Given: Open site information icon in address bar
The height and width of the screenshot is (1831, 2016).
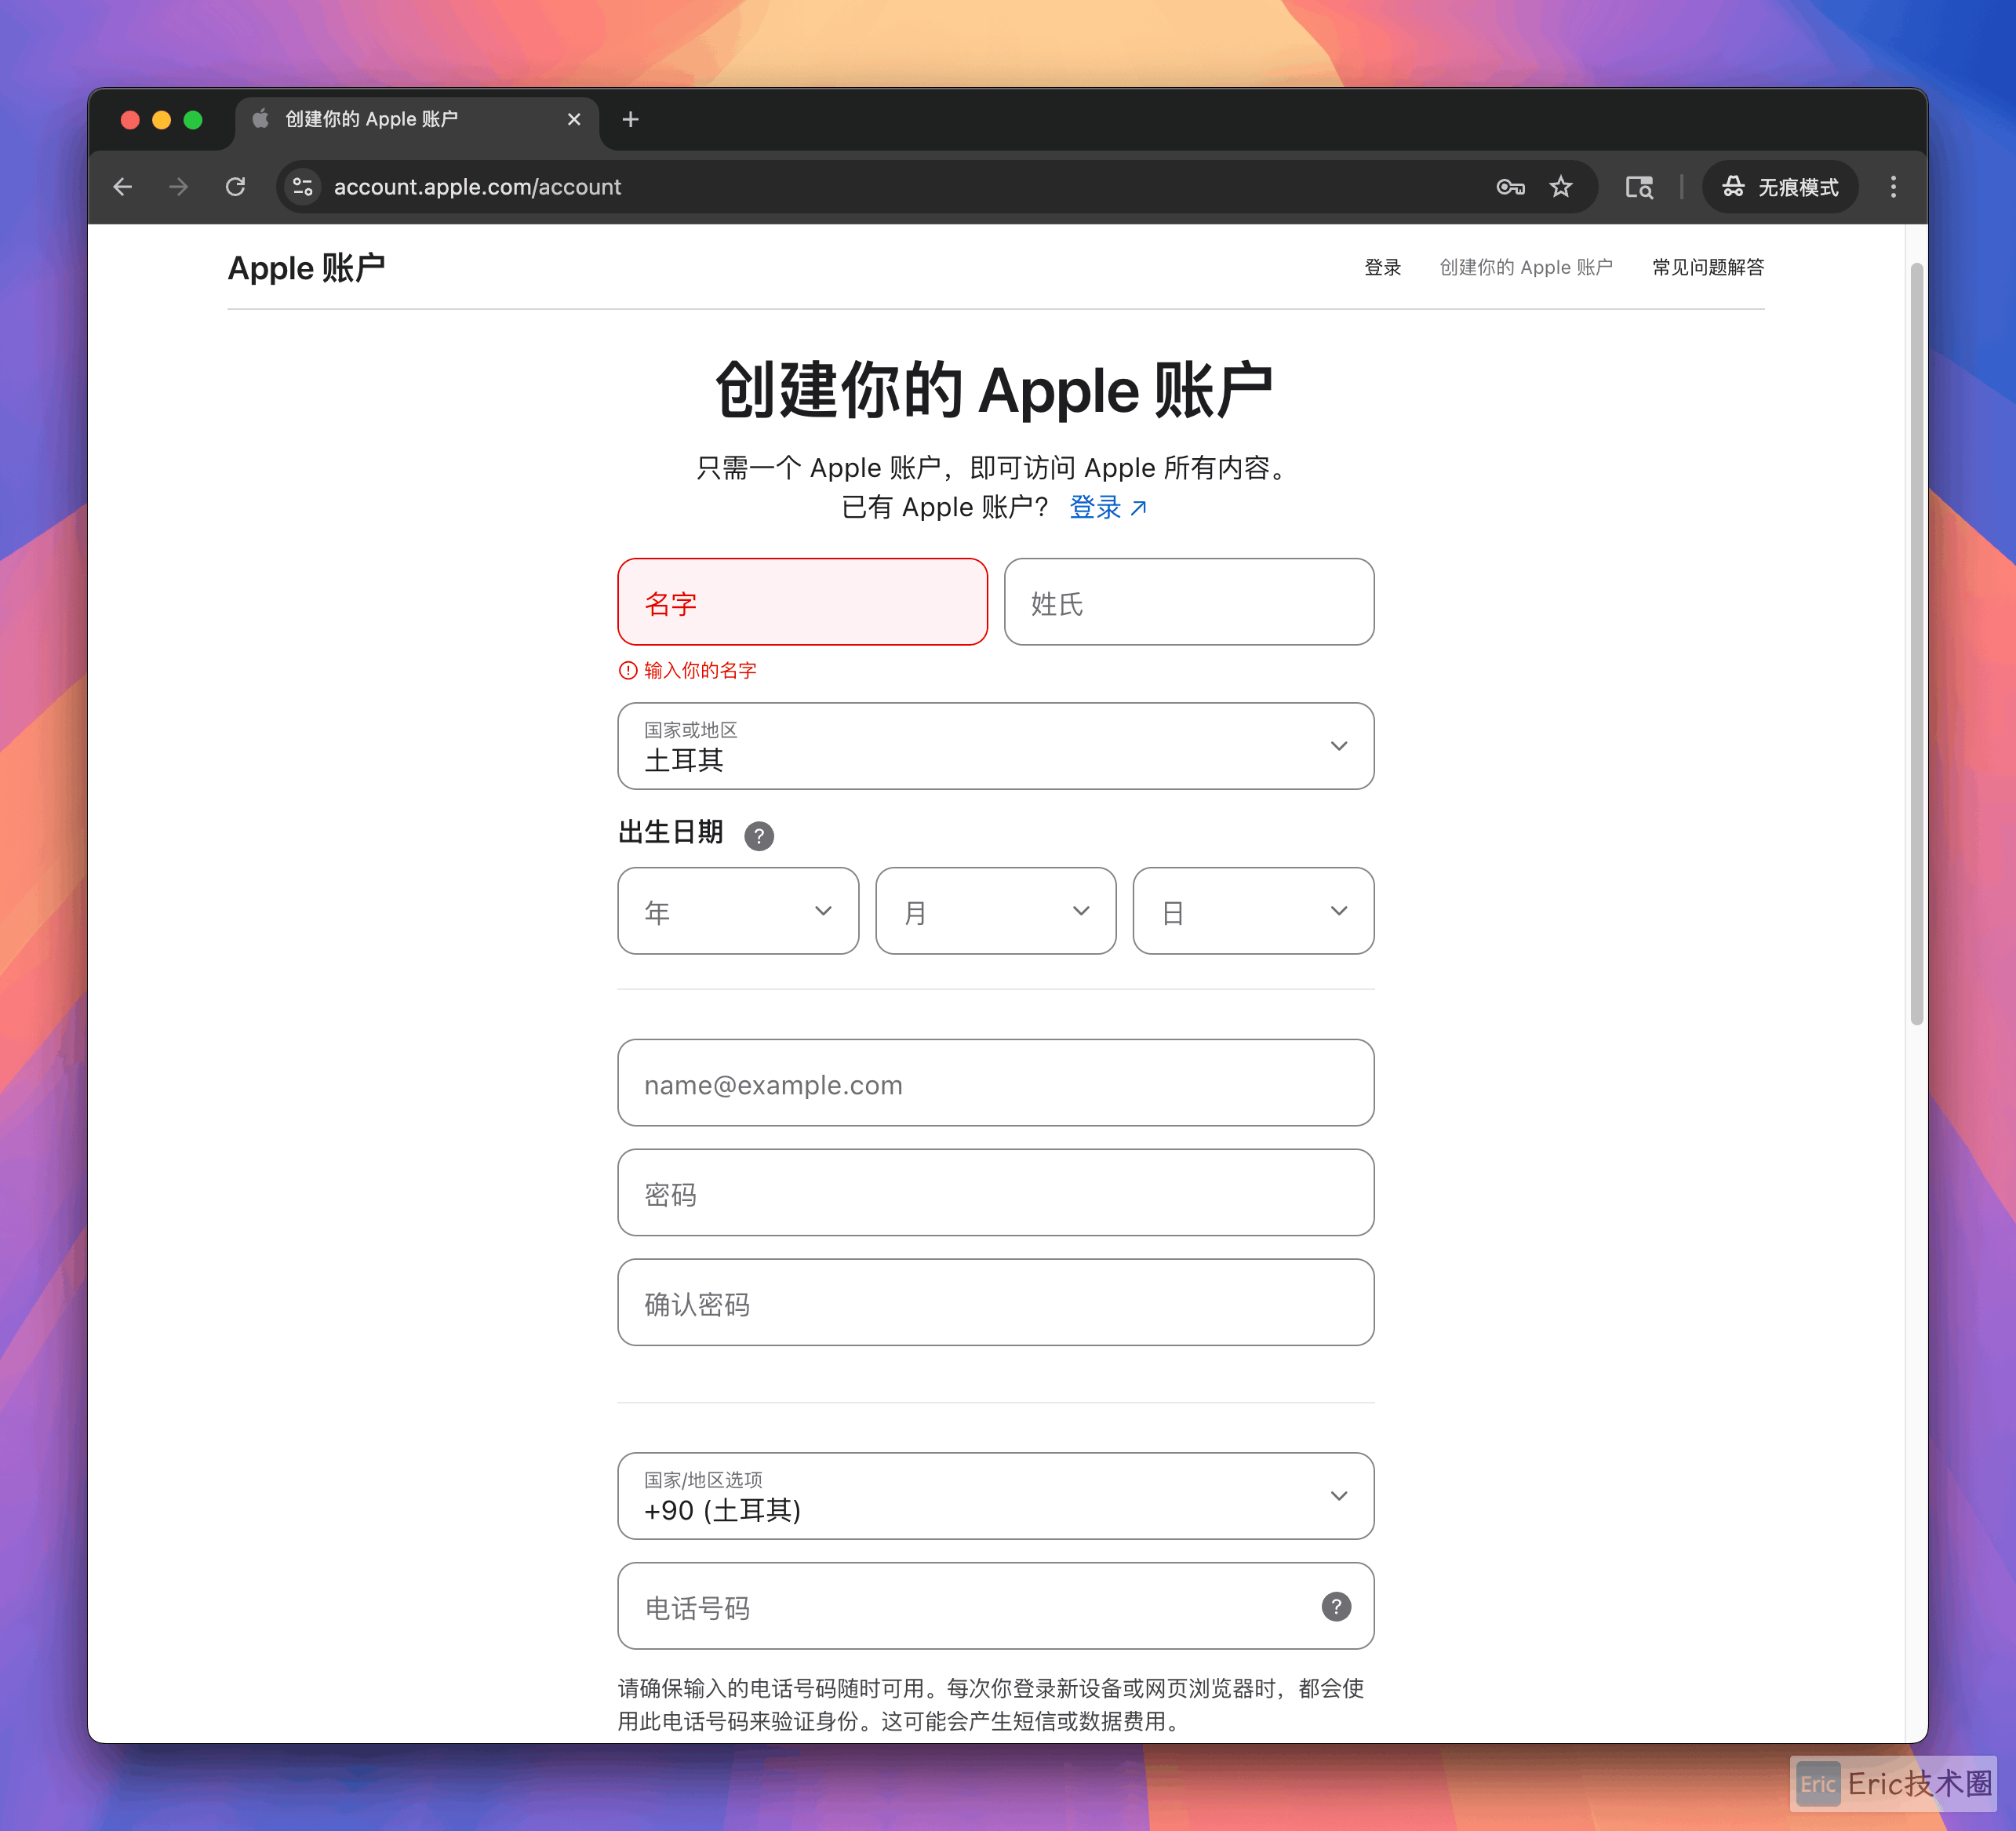Looking at the screenshot, I should click(303, 187).
